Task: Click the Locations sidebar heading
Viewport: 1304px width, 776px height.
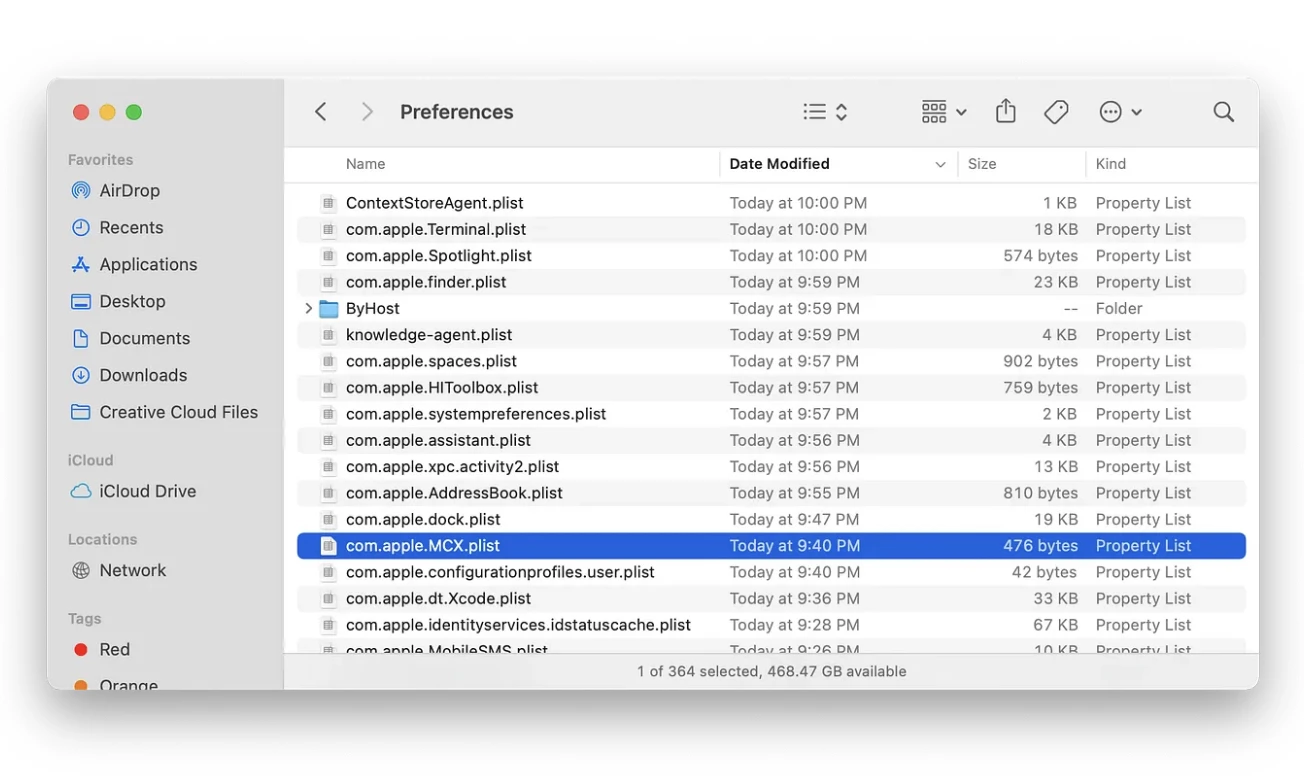Action: pos(102,539)
